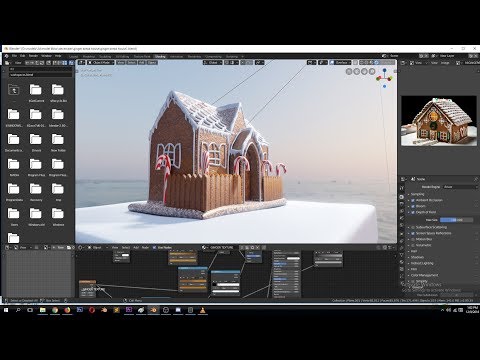The height and width of the screenshot is (360, 480).
Task: Click the Blender logo icon in menu bar
Action: 7,56
